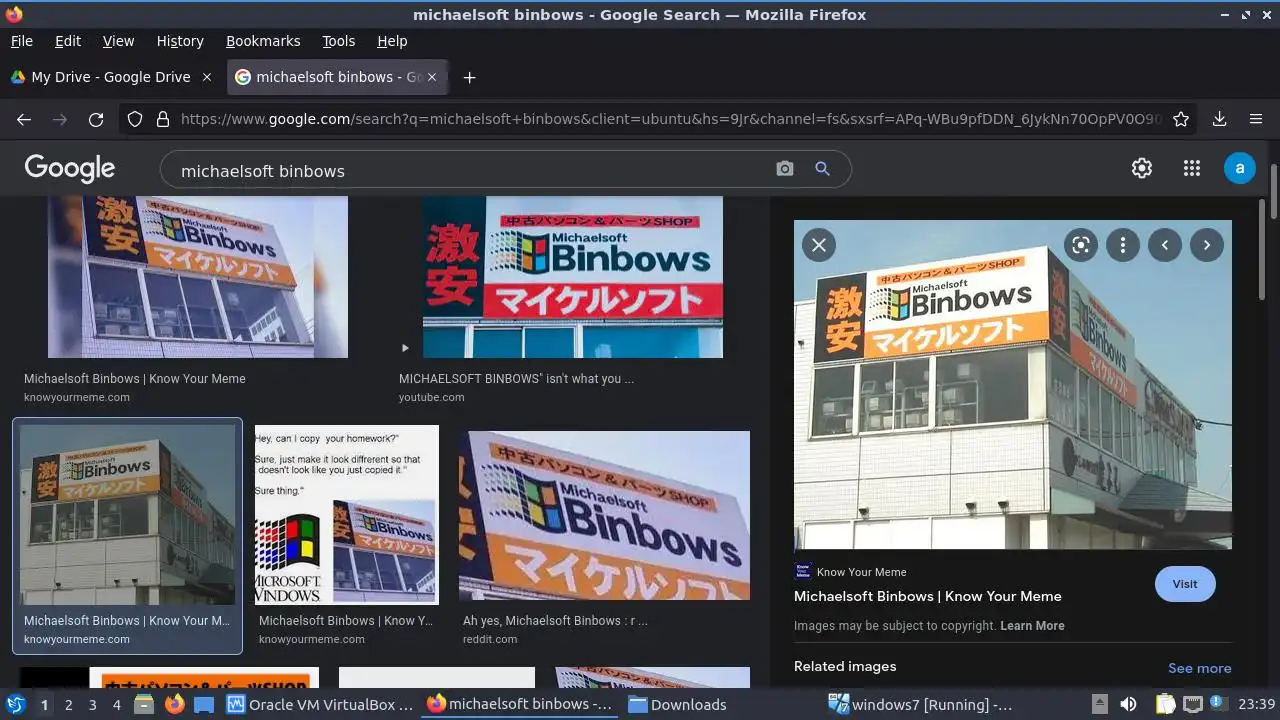Viewport: 1280px width, 720px height.
Task: Open Google Settings gear
Action: tap(1142, 168)
